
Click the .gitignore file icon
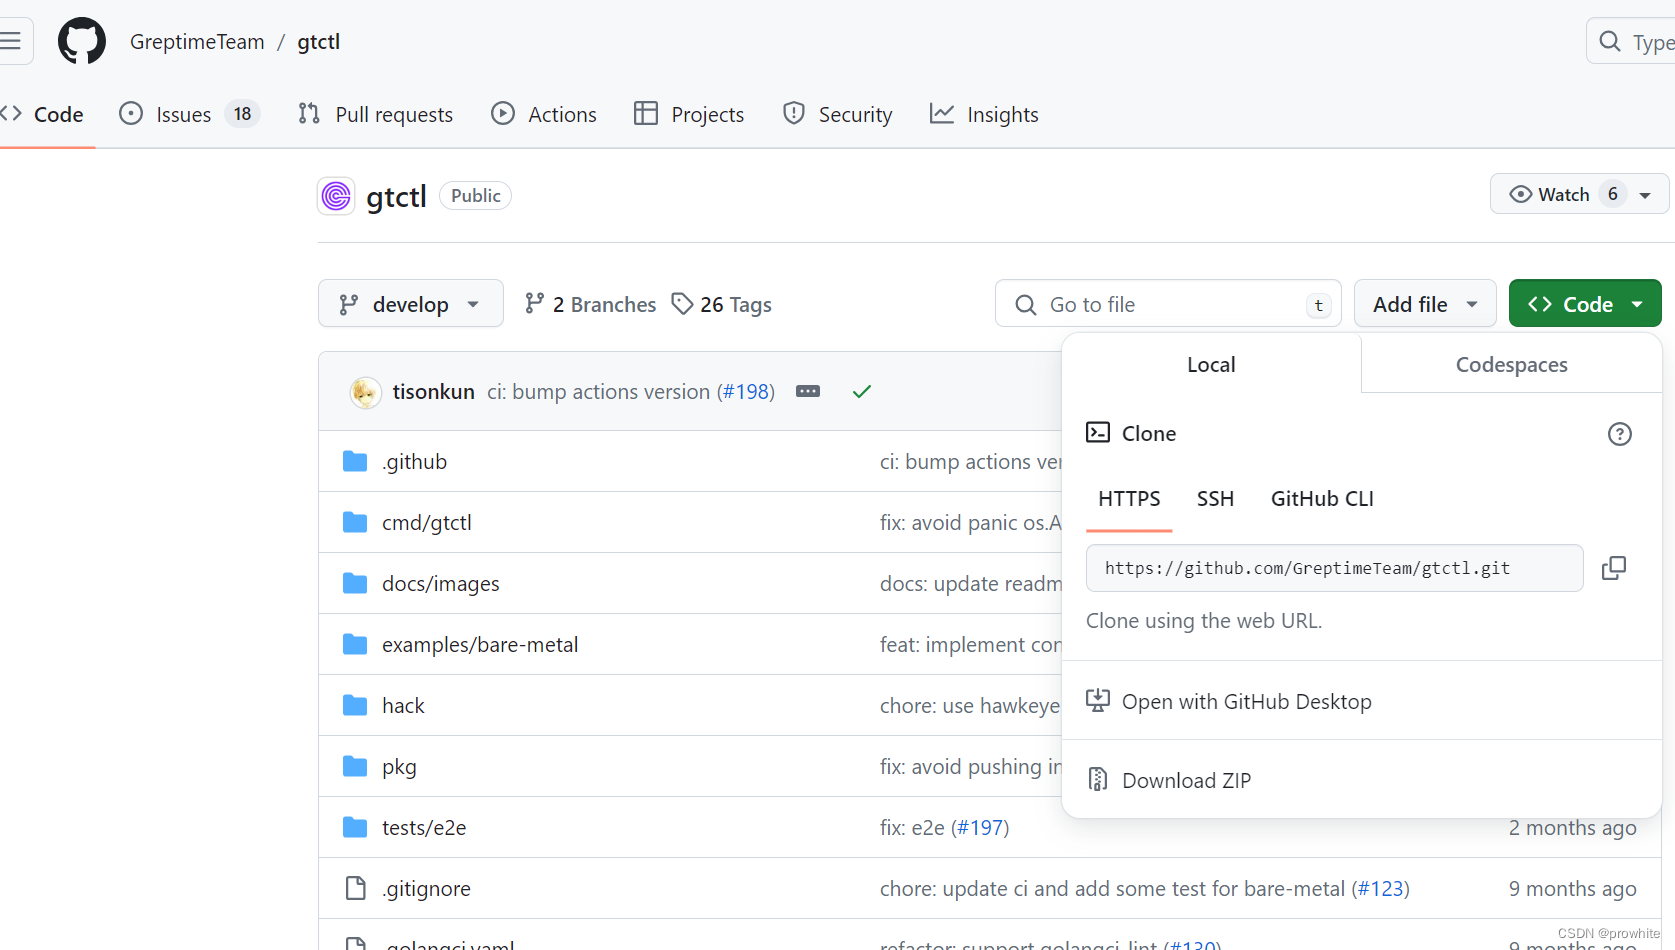pos(355,888)
